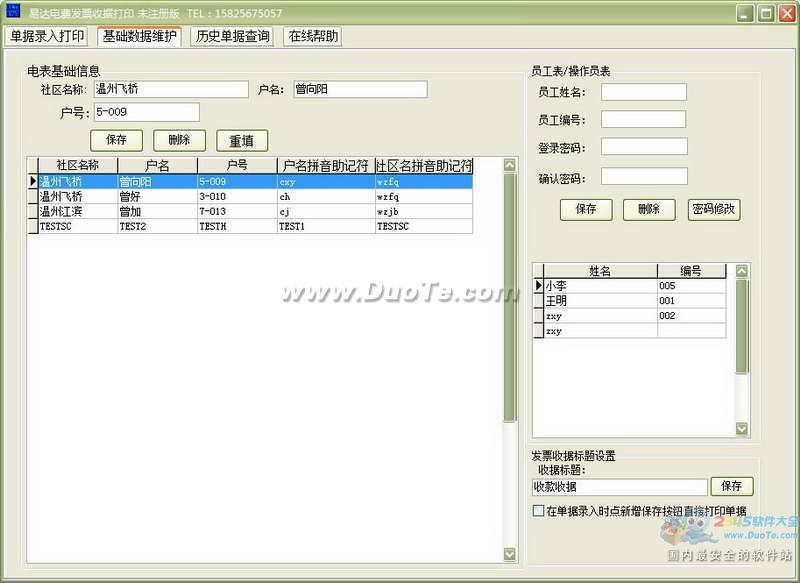Select employee 小李 in the list
Screen dimensions: 800x583
click(600, 286)
